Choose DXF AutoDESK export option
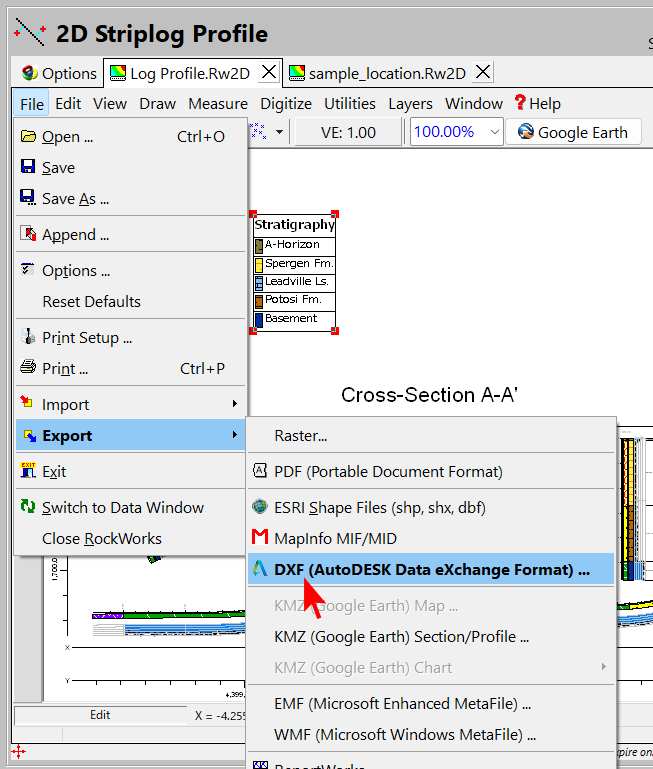This screenshot has width=653, height=769. click(x=431, y=569)
